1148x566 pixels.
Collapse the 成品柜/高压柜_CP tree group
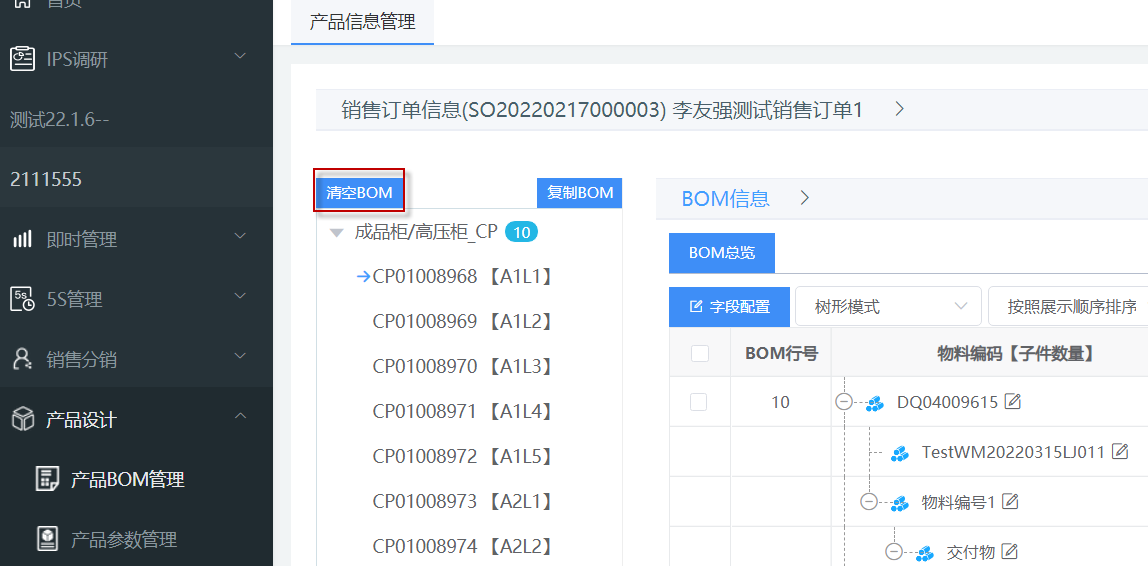pos(336,233)
